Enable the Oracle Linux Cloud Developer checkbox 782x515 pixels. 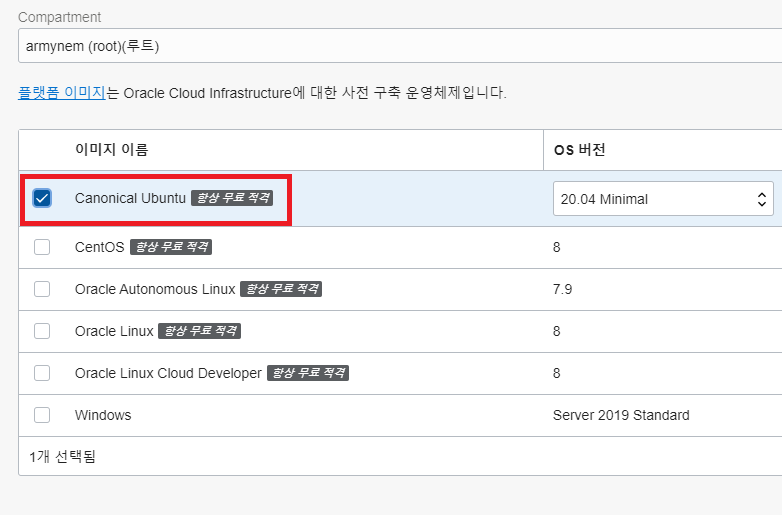click(42, 373)
